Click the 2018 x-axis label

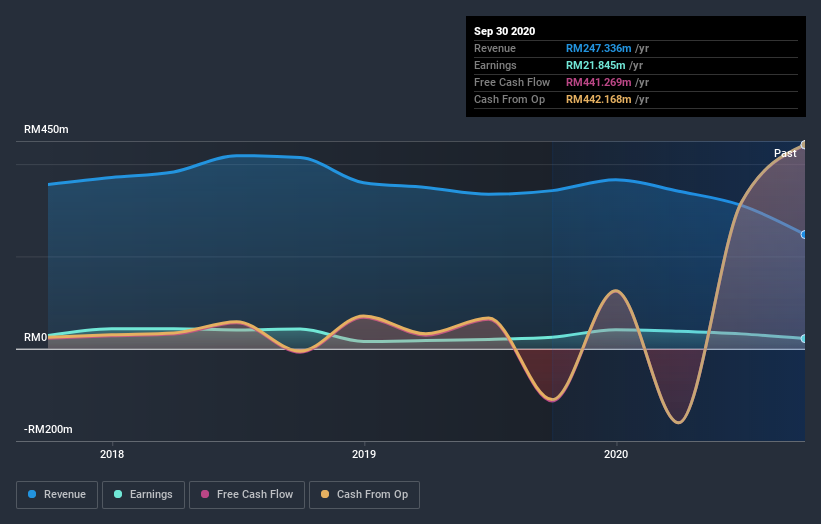click(112, 454)
